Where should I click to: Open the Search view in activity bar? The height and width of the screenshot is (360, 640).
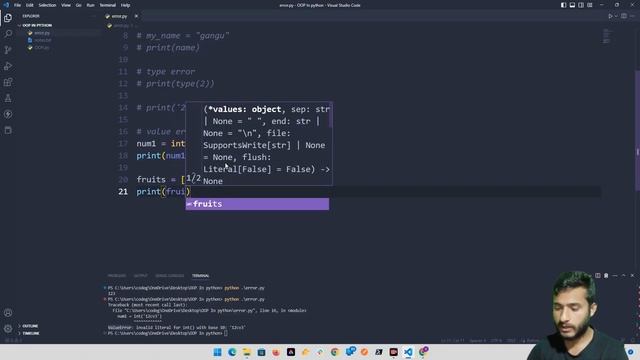tap(8, 34)
